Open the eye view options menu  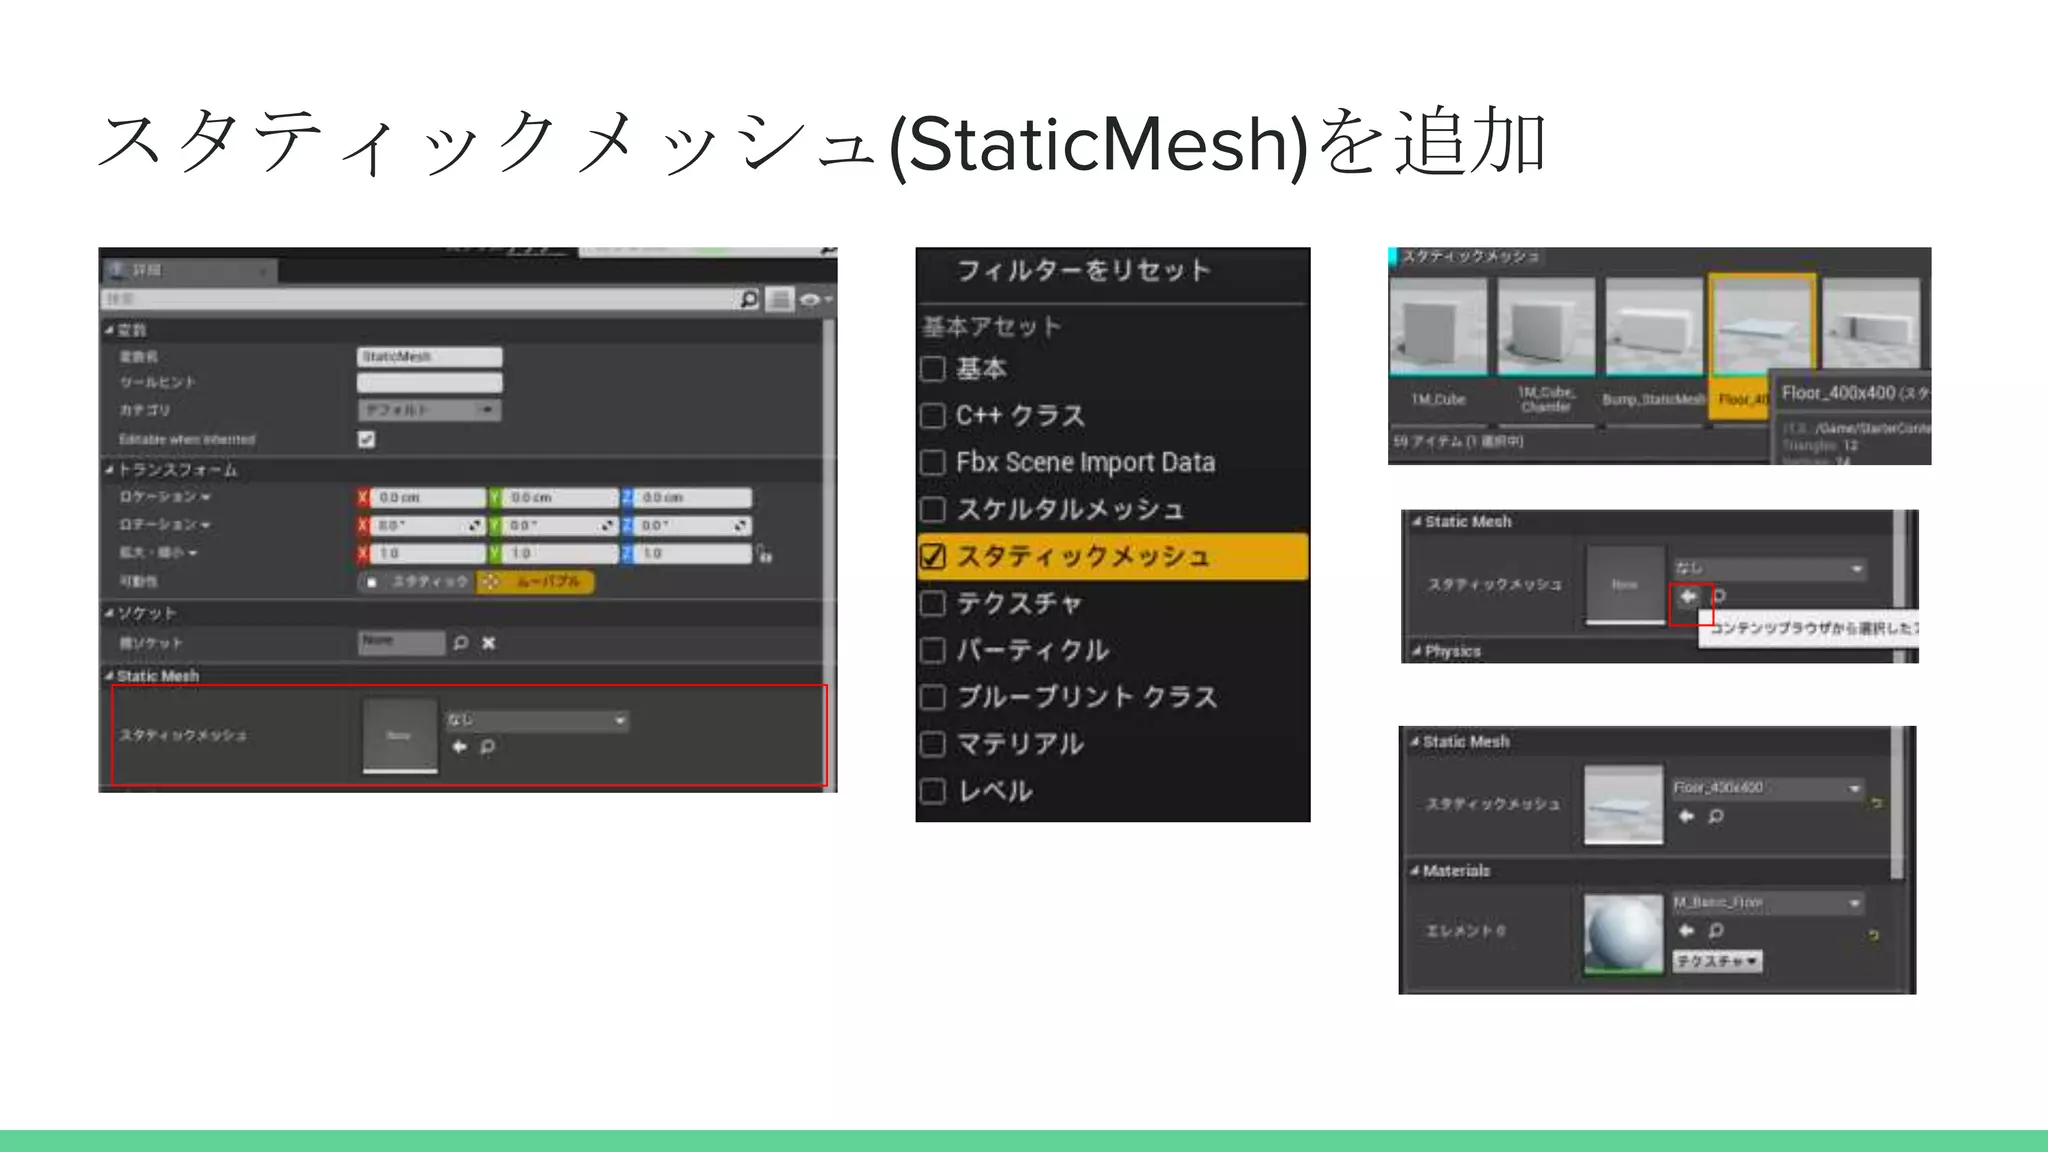click(814, 299)
